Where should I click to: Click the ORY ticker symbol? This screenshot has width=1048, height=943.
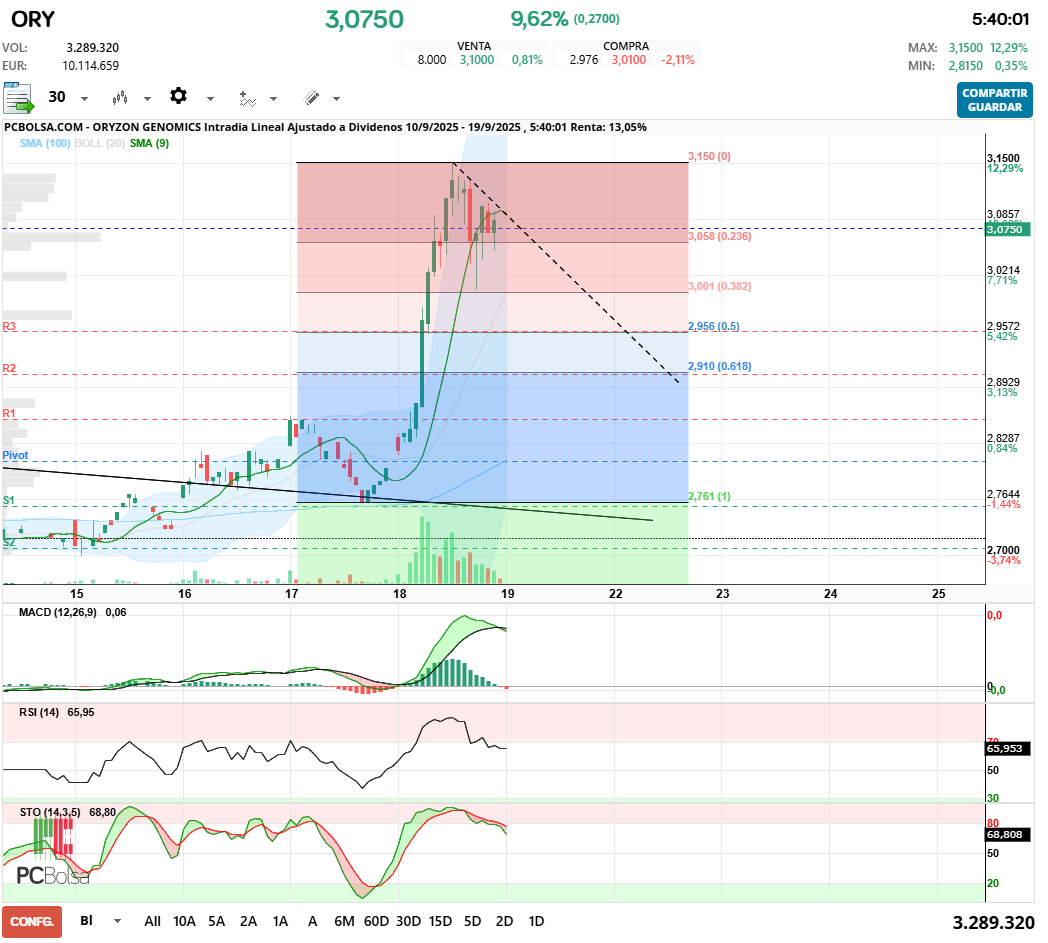coord(33,19)
